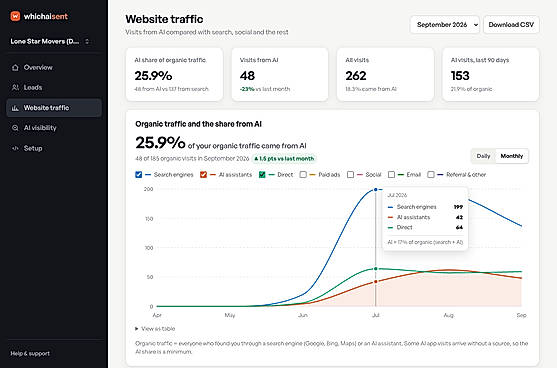
Task: Expand the View as table disclosure
Action: click(155, 329)
